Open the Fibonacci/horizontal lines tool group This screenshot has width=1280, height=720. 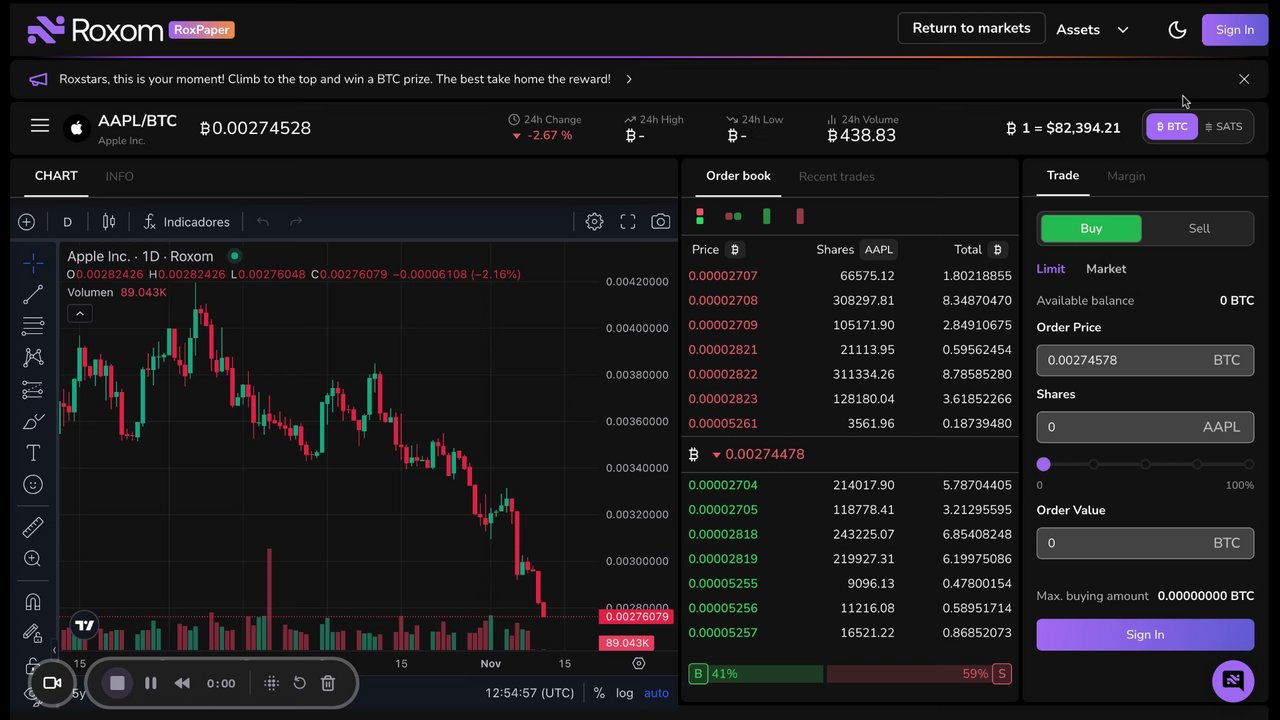point(33,326)
